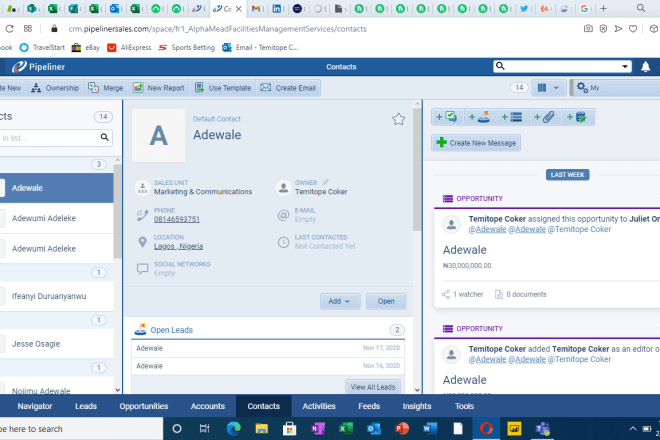660x440 pixels.
Task: Click the Use Template toolbar button
Action: point(223,88)
